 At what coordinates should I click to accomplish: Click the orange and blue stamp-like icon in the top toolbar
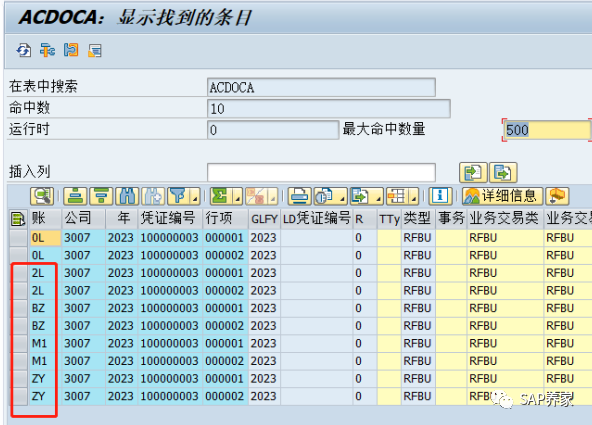pyautogui.click(x=71, y=50)
